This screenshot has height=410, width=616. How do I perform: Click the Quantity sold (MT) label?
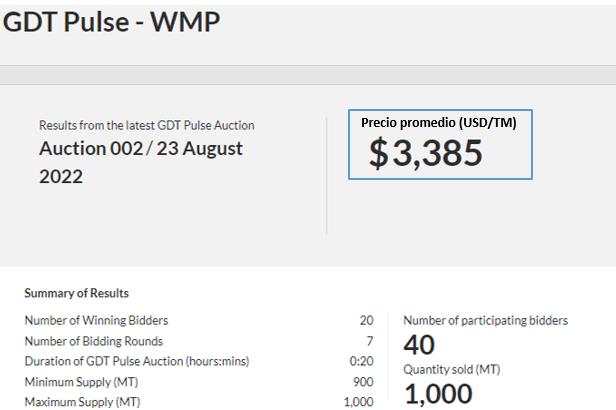click(451, 369)
